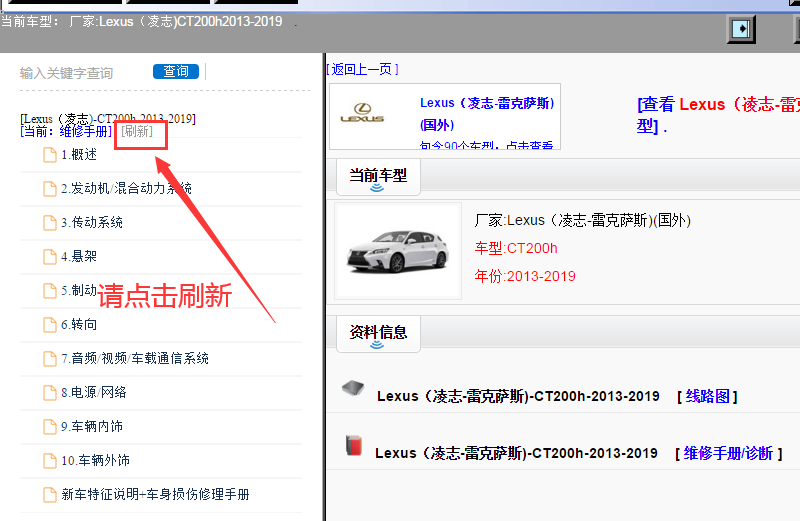Open Lexus（凌志-雷克萨斯）(国外) brand link
Screen dimensions: 800x521
coord(487,114)
